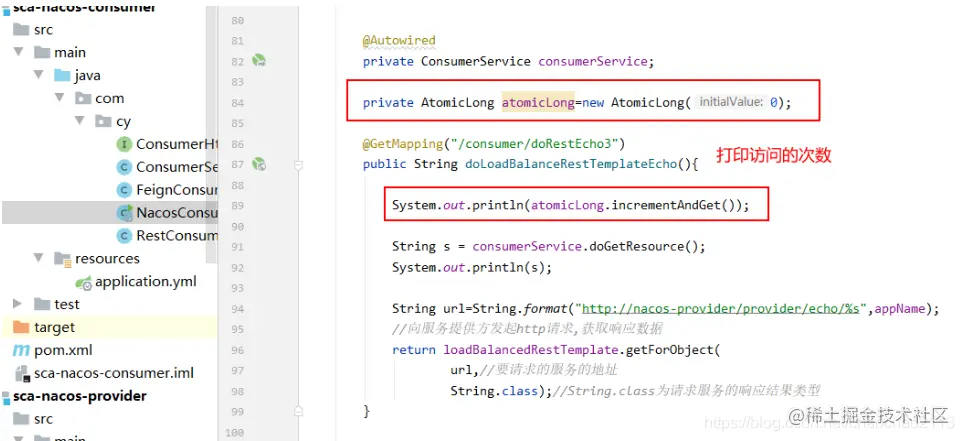Click the resources folder icon
964x441 pixels.
point(63,258)
